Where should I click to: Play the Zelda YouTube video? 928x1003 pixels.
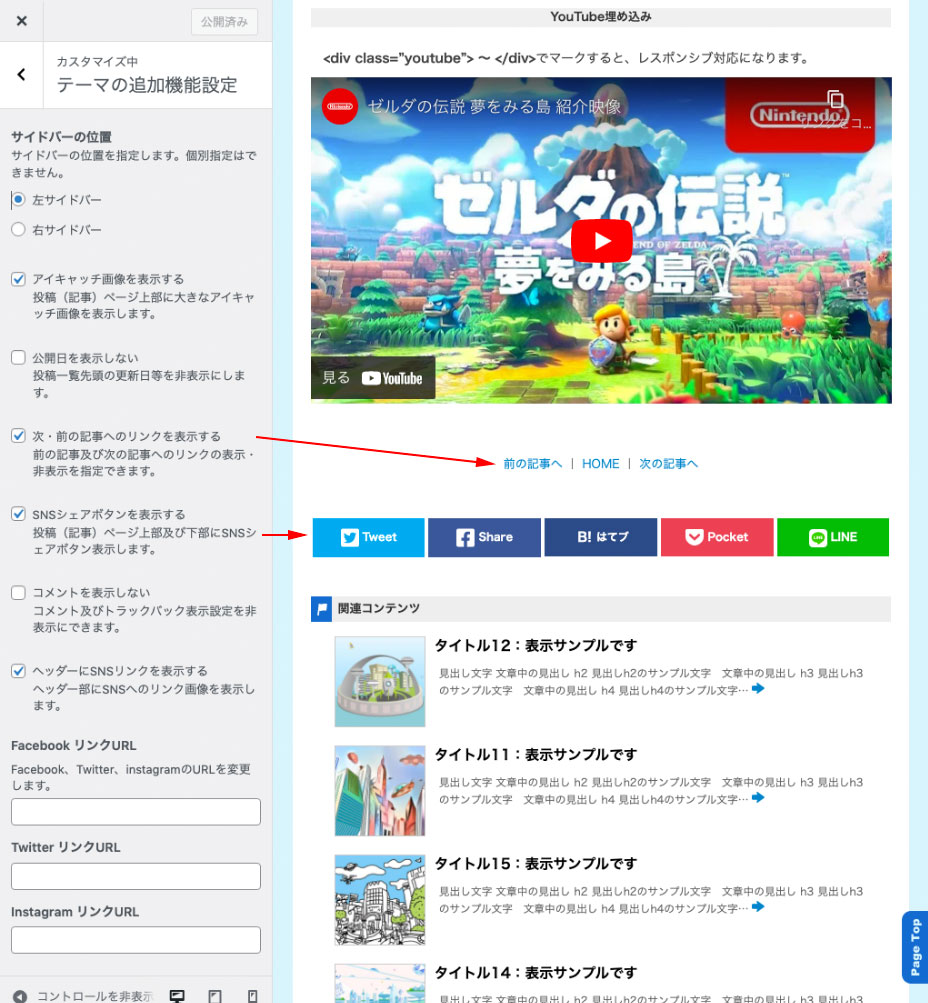[x=601, y=241]
